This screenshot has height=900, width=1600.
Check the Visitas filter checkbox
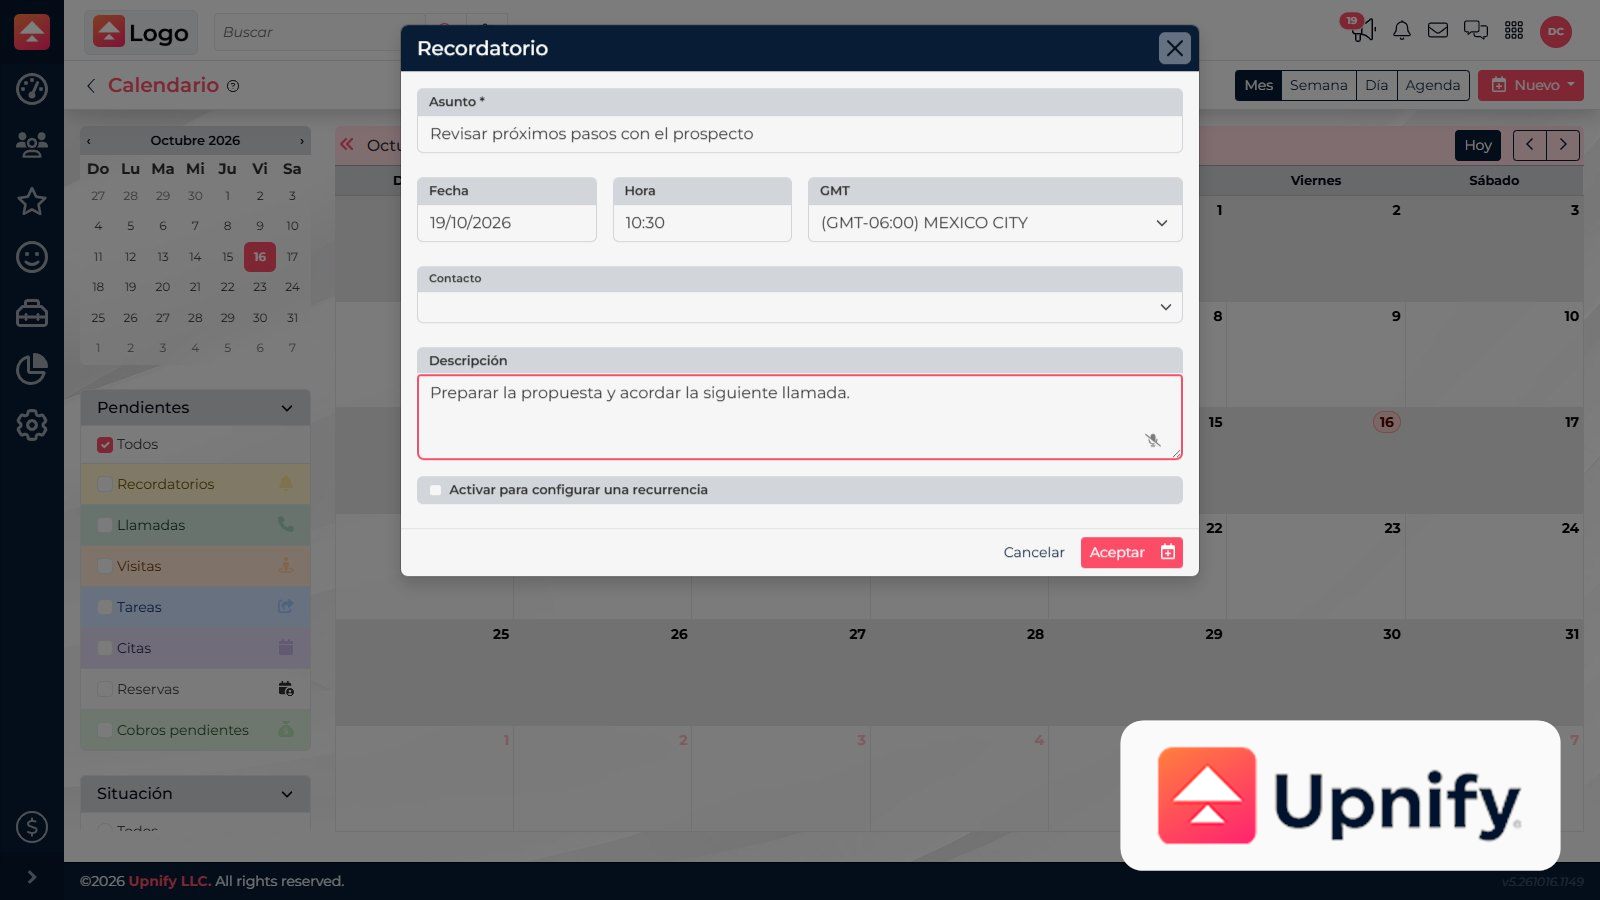pos(105,566)
